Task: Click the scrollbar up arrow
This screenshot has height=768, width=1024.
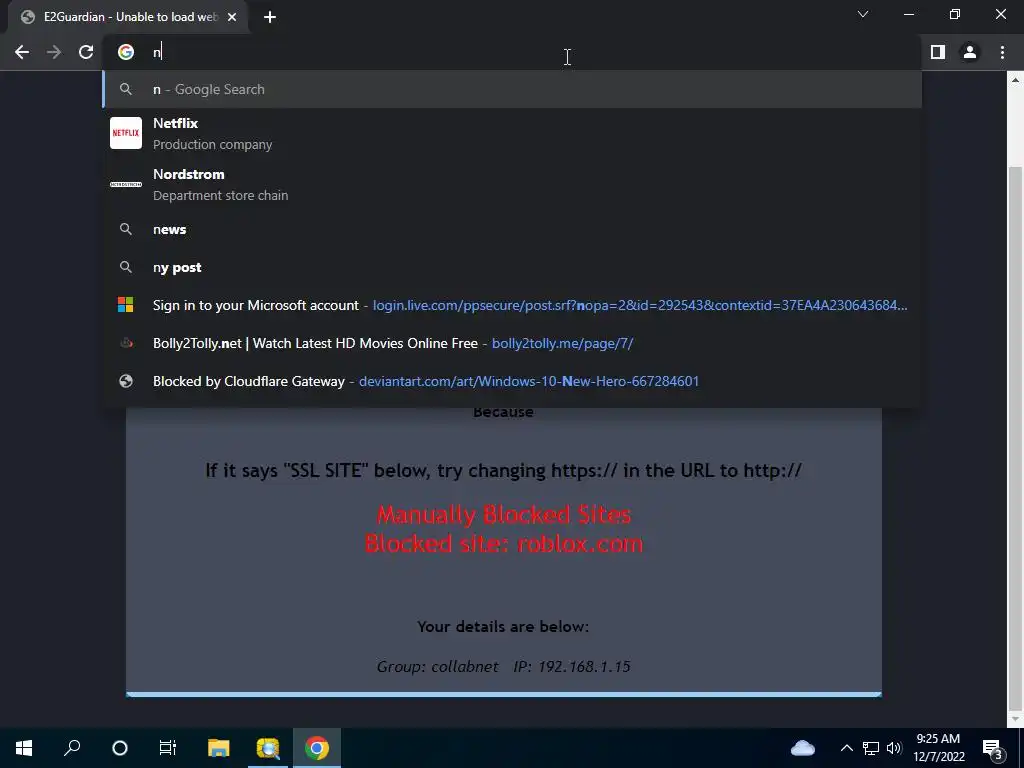Action: [x=1015, y=80]
